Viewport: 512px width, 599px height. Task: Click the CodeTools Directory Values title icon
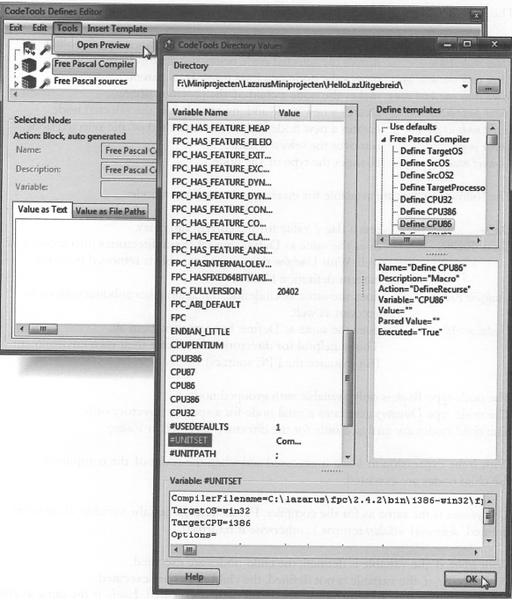pos(169,45)
